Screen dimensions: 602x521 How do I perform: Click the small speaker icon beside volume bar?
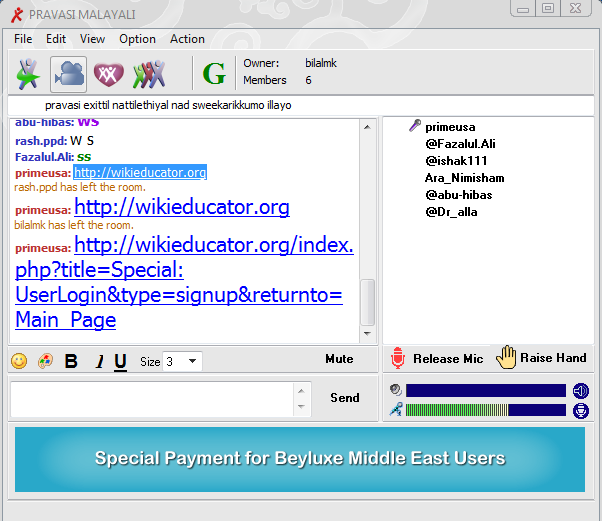pos(395,390)
